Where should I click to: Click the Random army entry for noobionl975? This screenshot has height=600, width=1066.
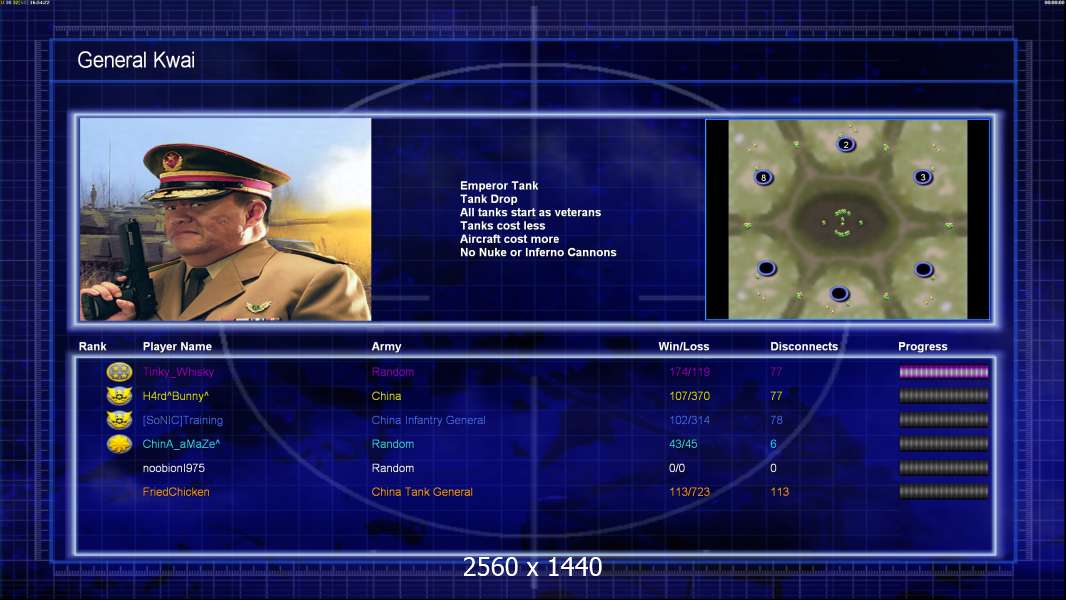tap(392, 467)
